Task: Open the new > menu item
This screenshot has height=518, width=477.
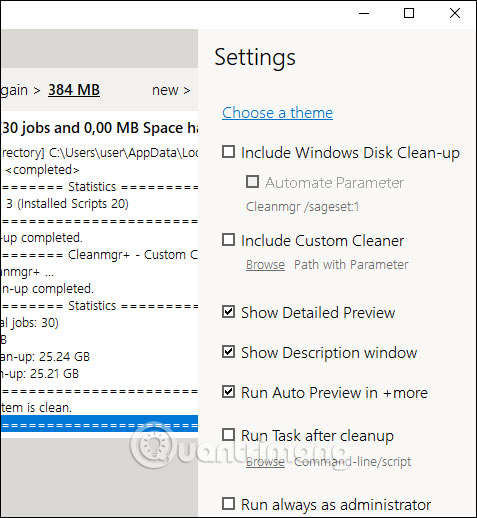Action: tap(171, 90)
